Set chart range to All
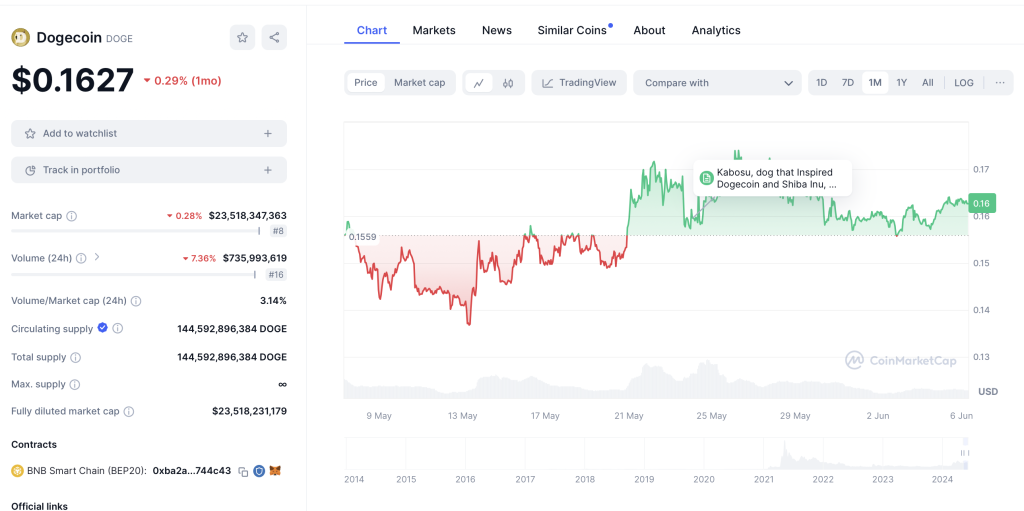Viewport: 1024px width, 511px height. [x=927, y=83]
